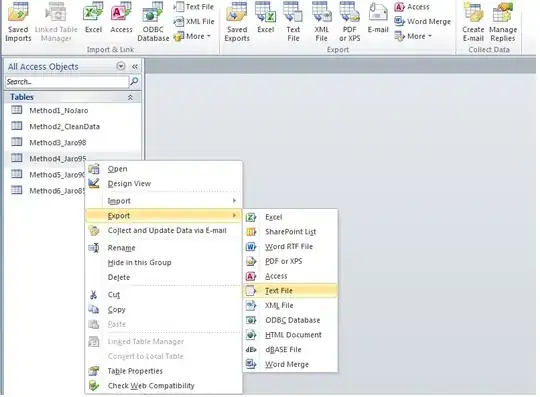Open Saved Exports in the ribbon
This screenshot has height=397, width=540.
click(237, 22)
